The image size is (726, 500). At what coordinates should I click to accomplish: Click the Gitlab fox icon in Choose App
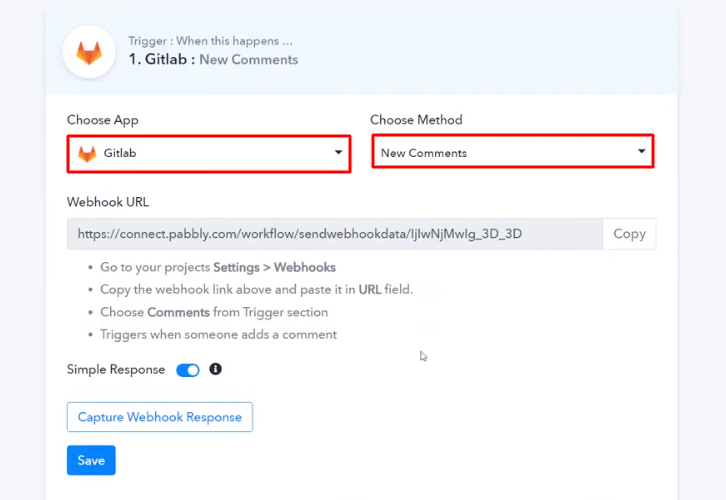coord(87,154)
